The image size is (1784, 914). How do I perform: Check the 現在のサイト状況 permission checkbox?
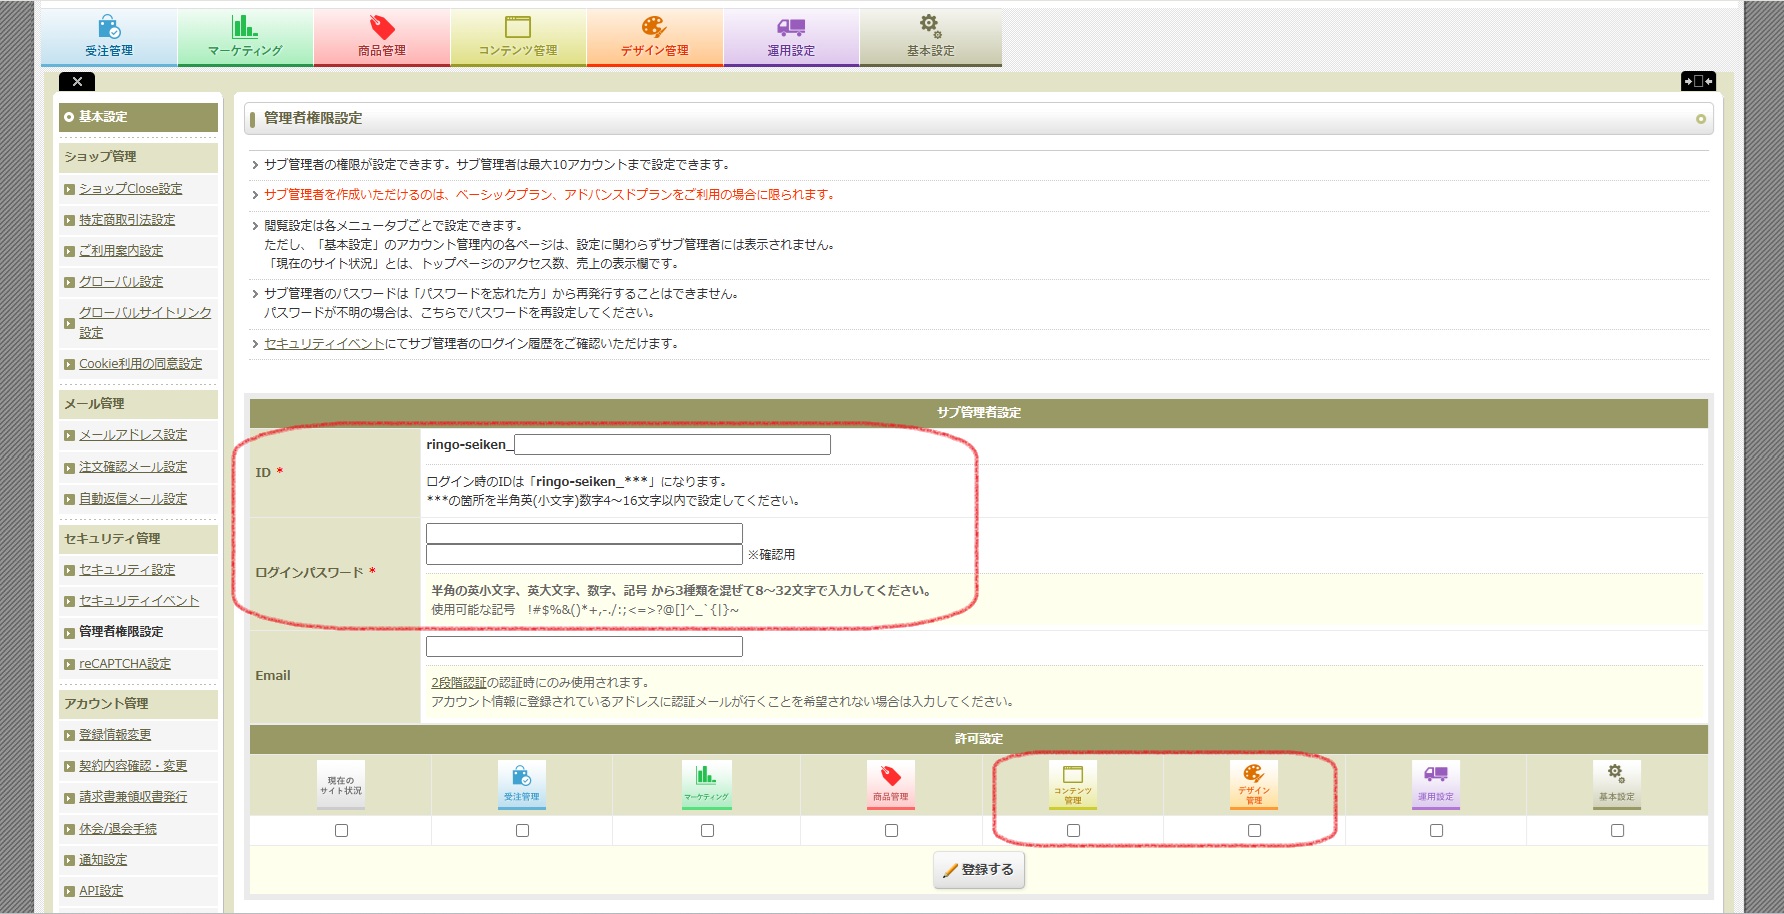341,830
